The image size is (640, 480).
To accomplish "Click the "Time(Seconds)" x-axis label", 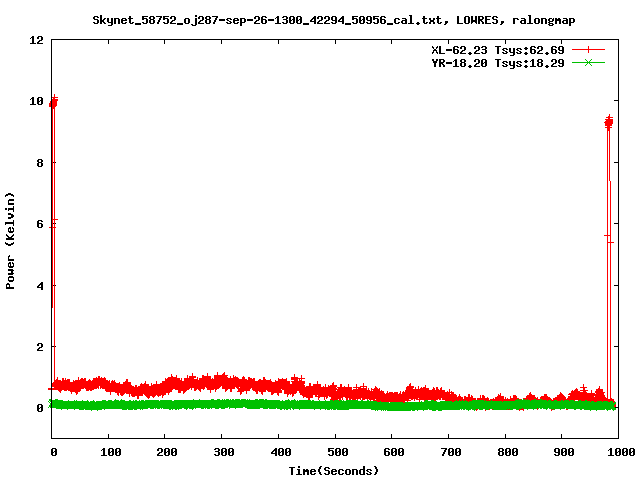I will tap(333, 471).
